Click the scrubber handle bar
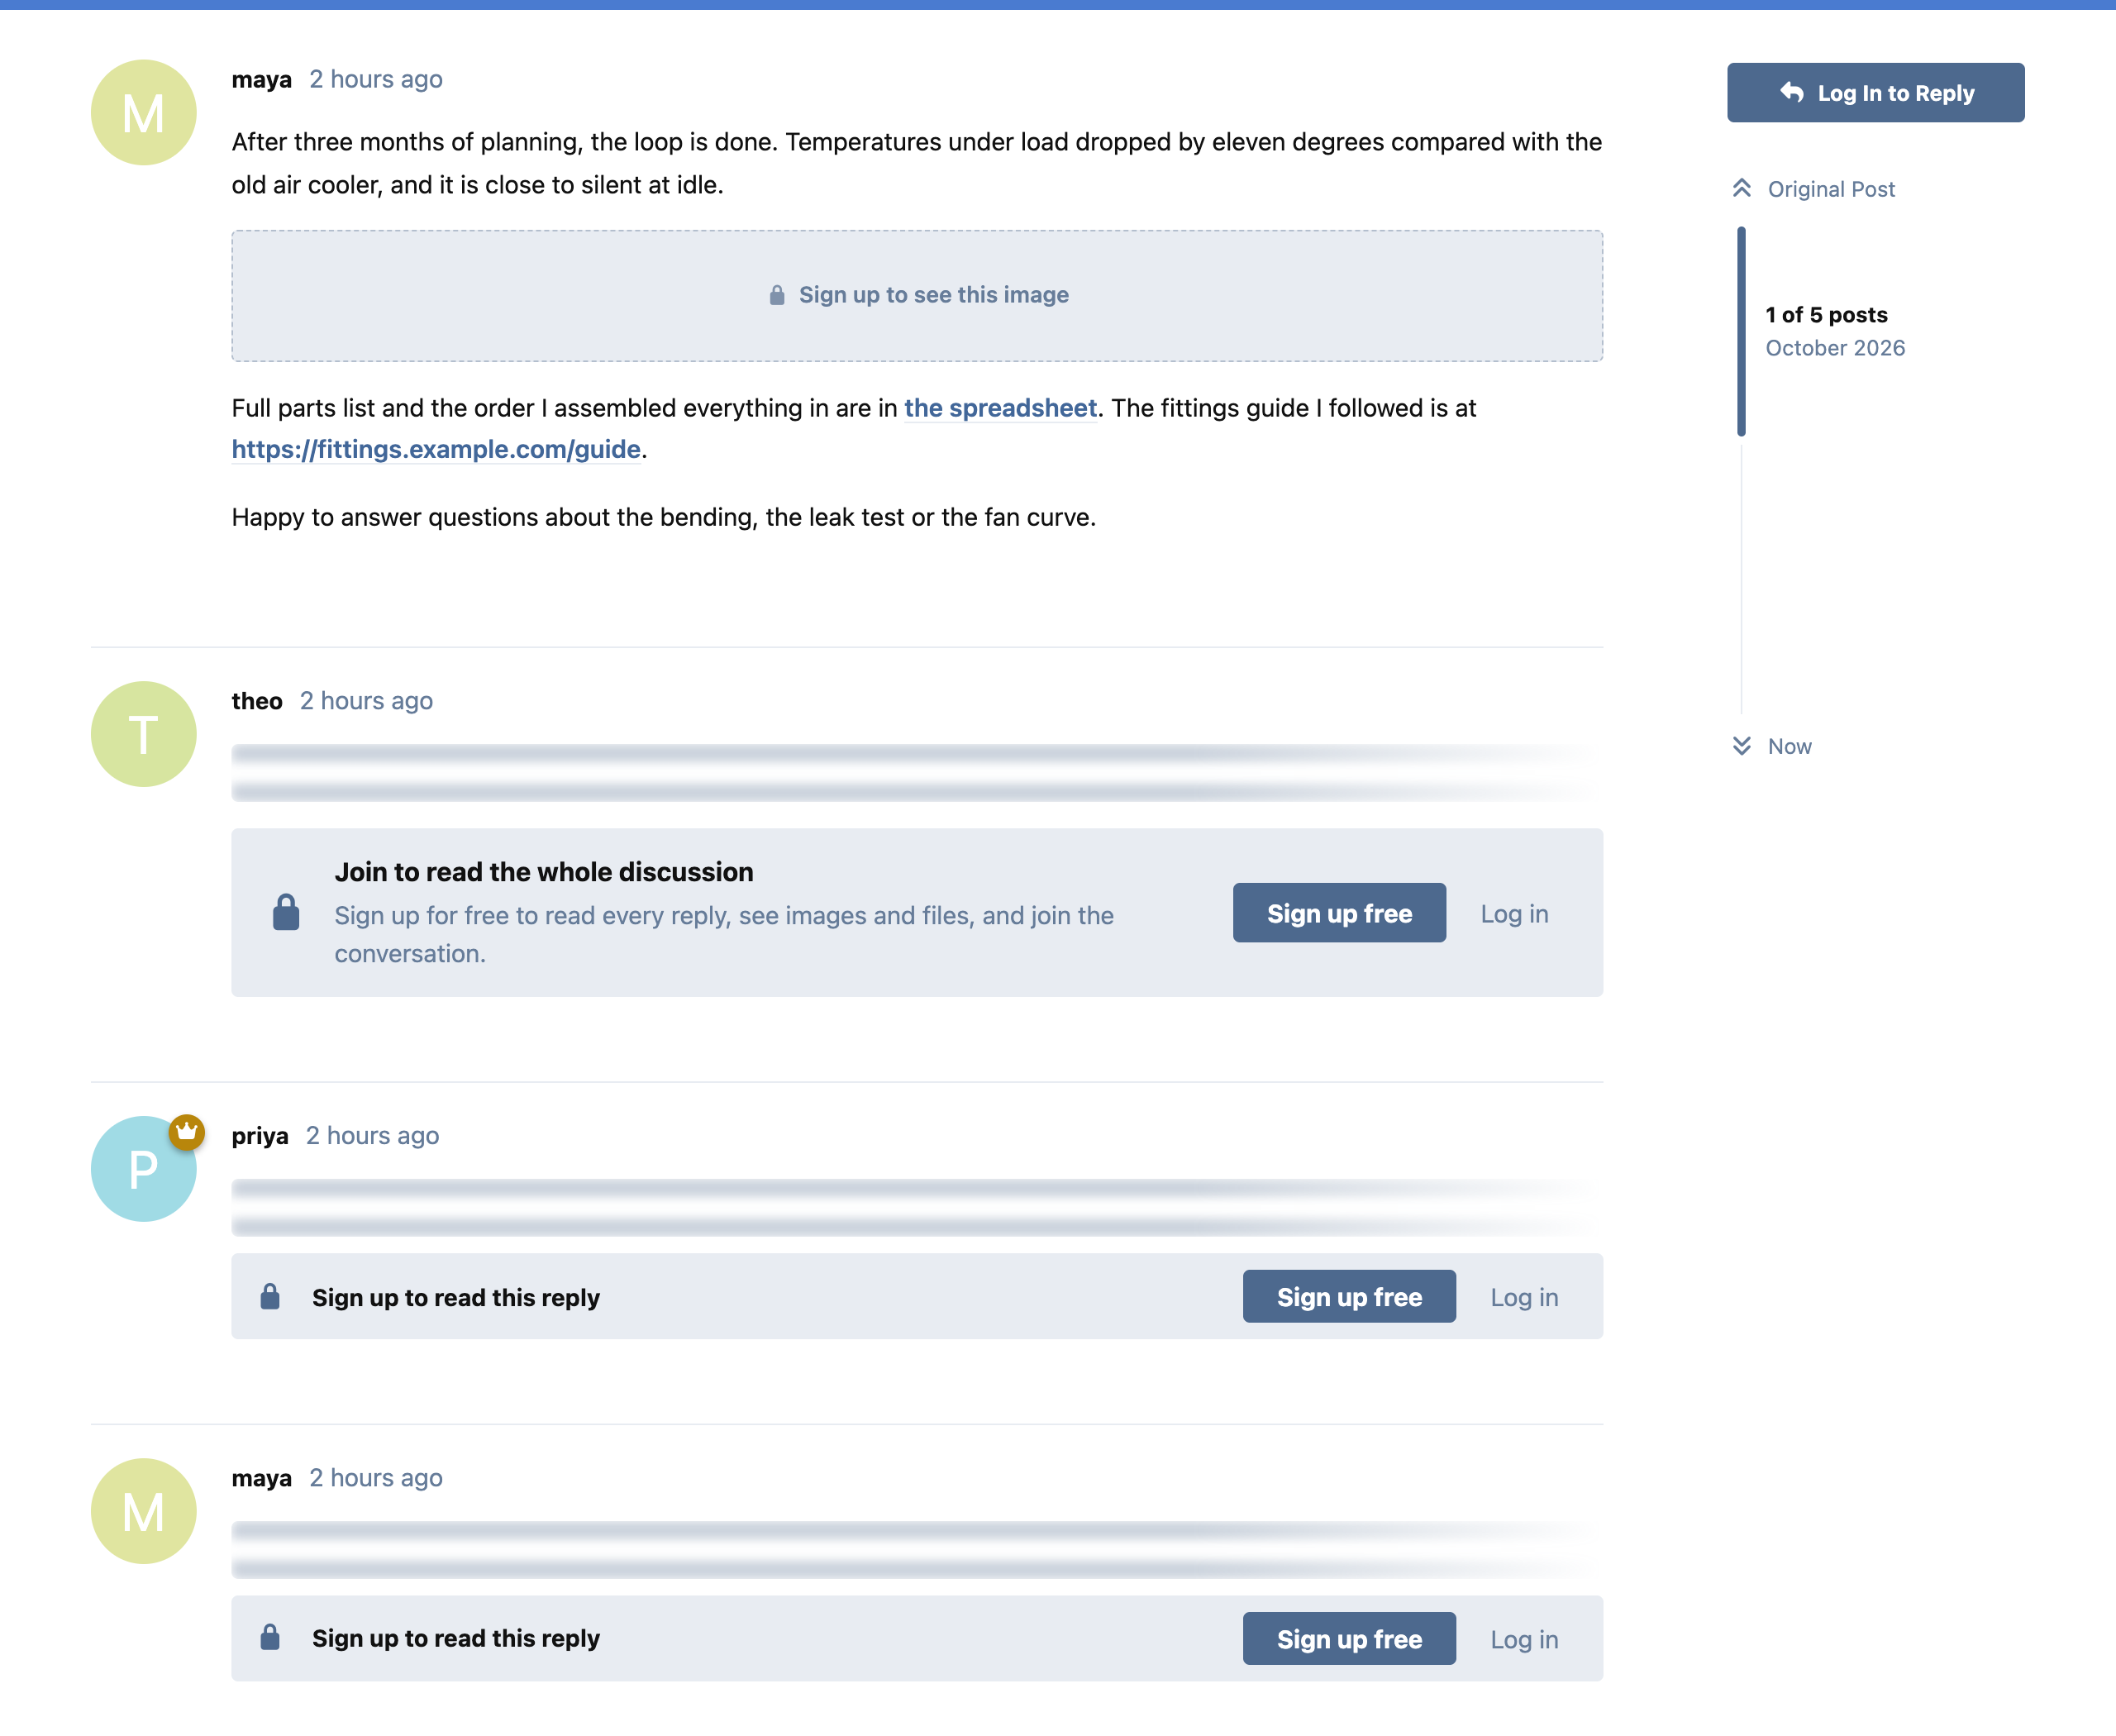 [x=1741, y=332]
